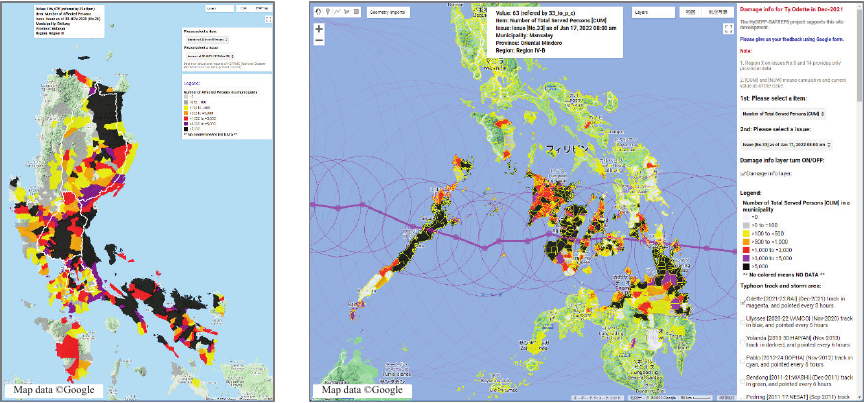Zoom out with the minus button
Screen dimensions: 864x403
[x=319, y=40]
